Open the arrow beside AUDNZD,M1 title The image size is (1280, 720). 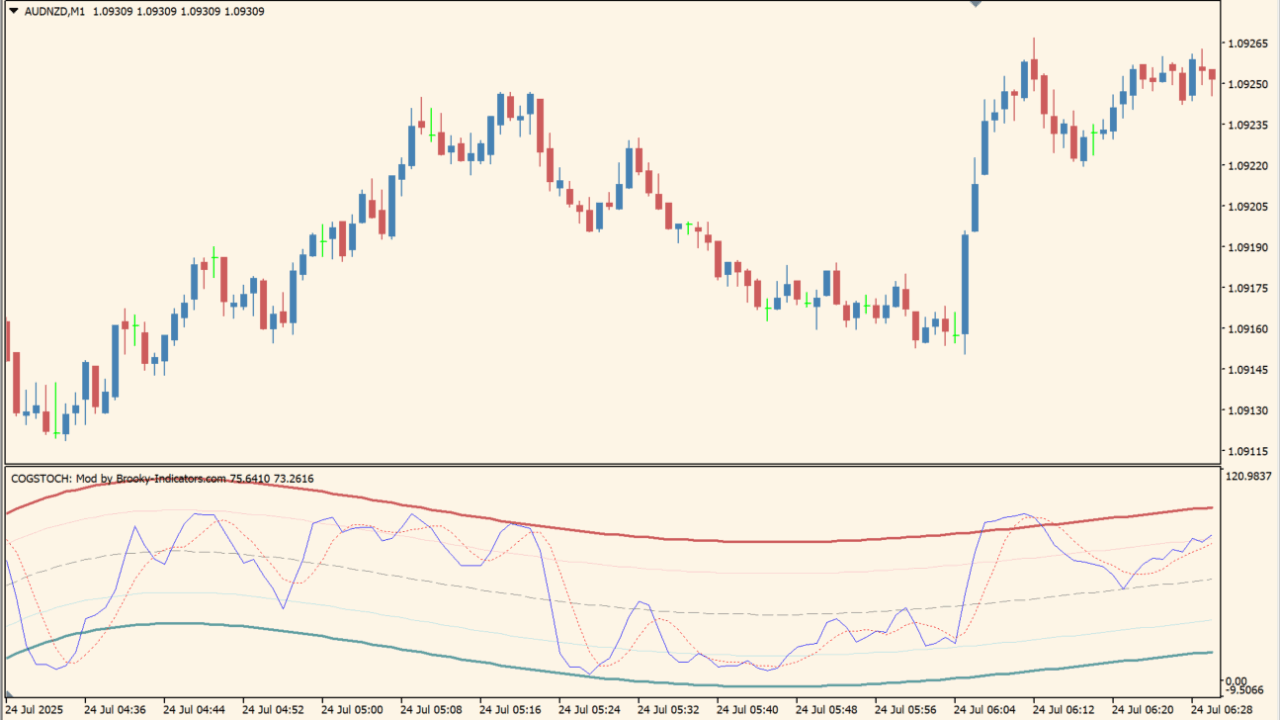13,11
